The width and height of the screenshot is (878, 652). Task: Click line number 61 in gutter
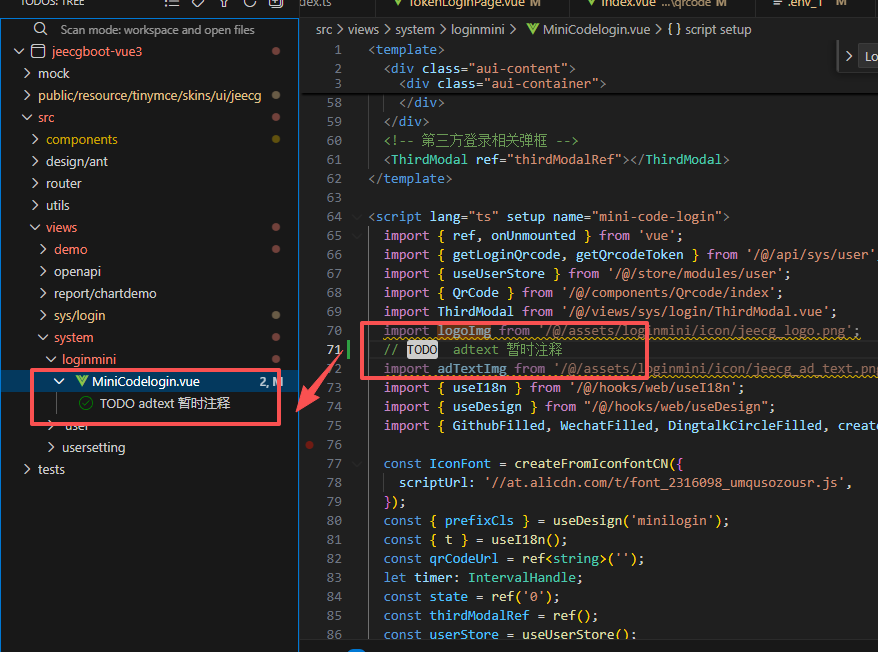click(334, 160)
